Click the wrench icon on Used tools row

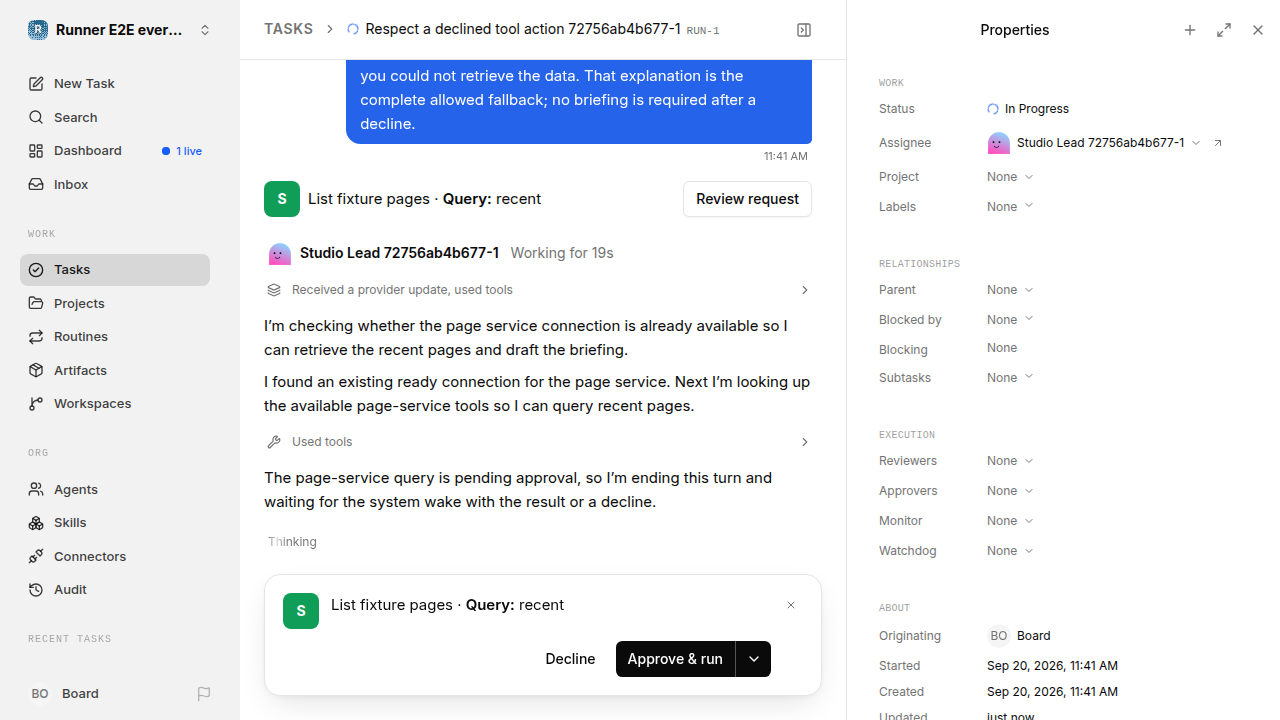click(274, 442)
